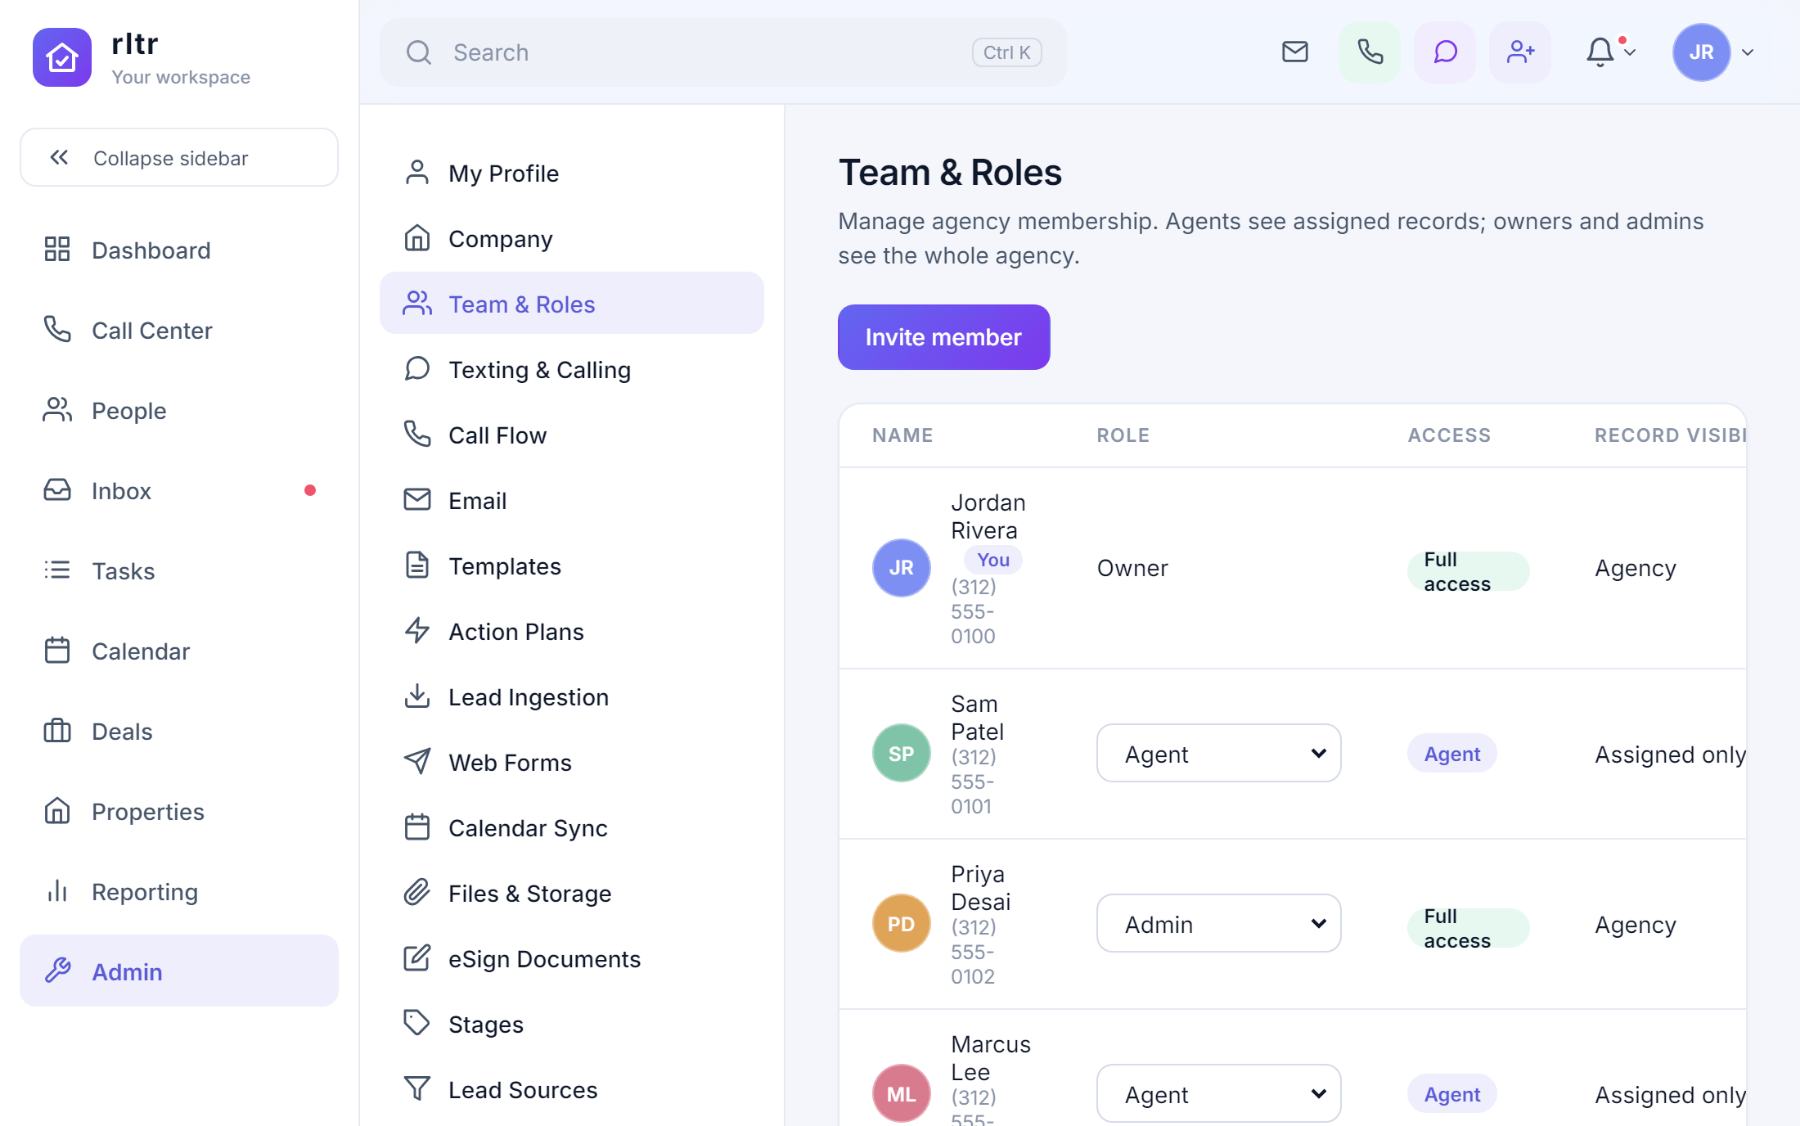This screenshot has width=1800, height=1126.
Task: Click the Dashboard grid icon
Action: coord(57,249)
